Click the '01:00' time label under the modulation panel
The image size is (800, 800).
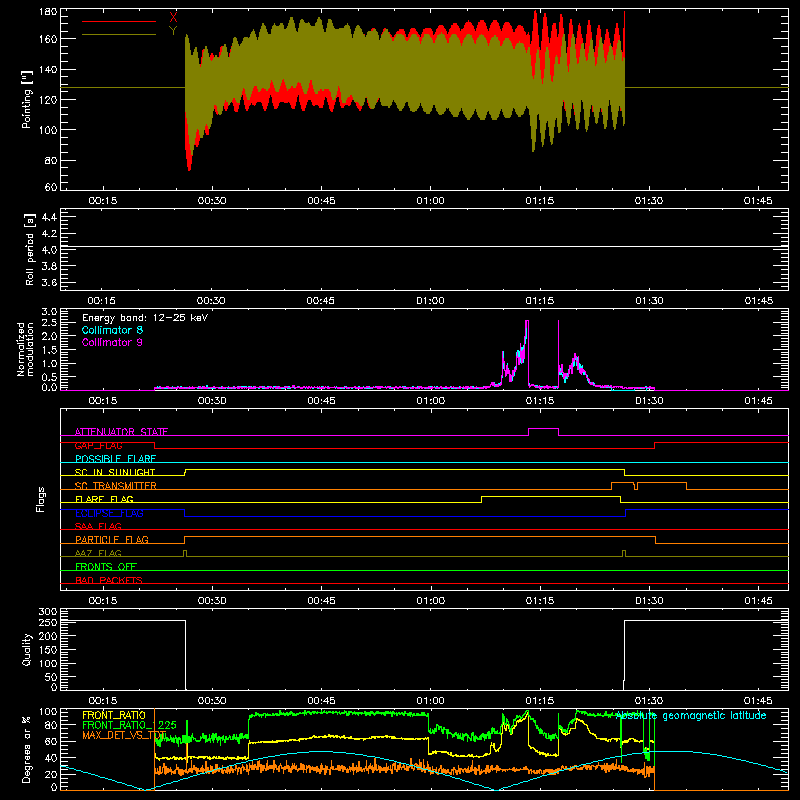[430, 401]
